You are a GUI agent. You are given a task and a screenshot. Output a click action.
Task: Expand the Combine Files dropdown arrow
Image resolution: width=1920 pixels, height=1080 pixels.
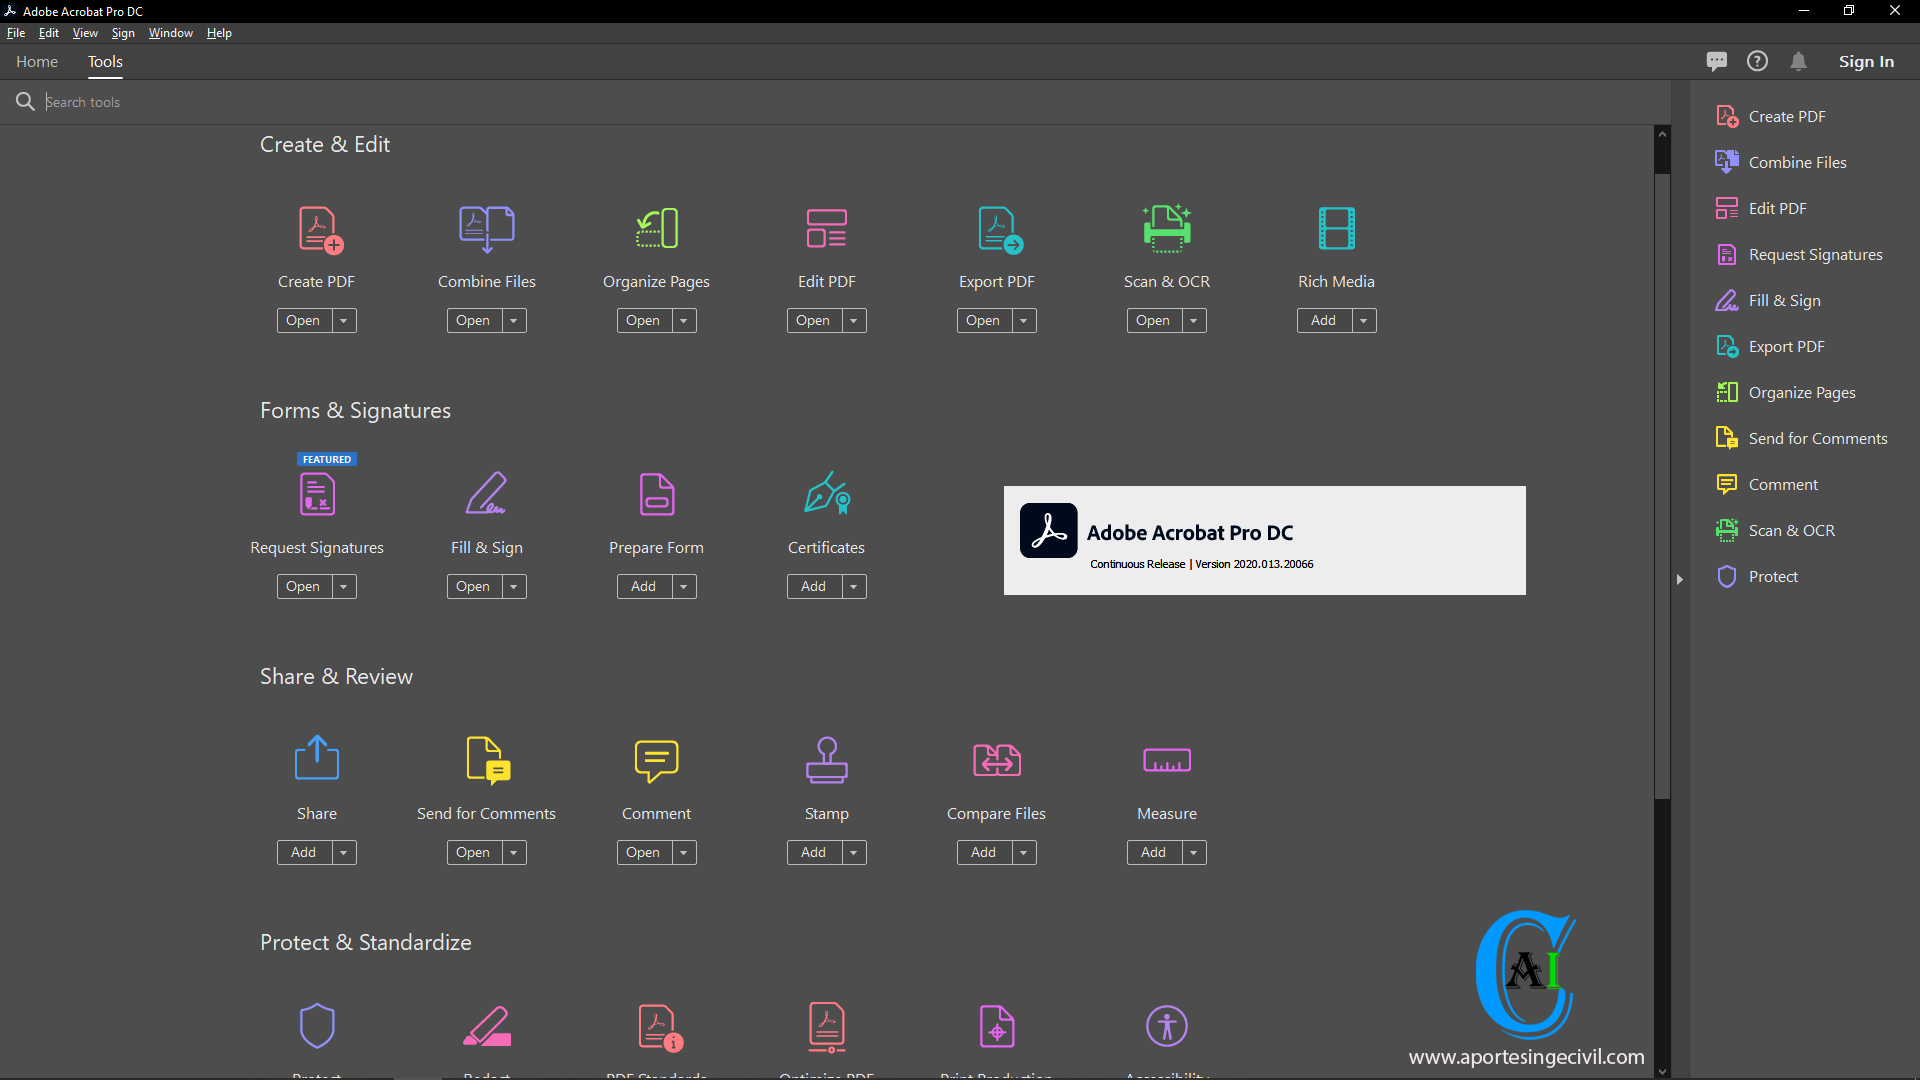(513, 319)
